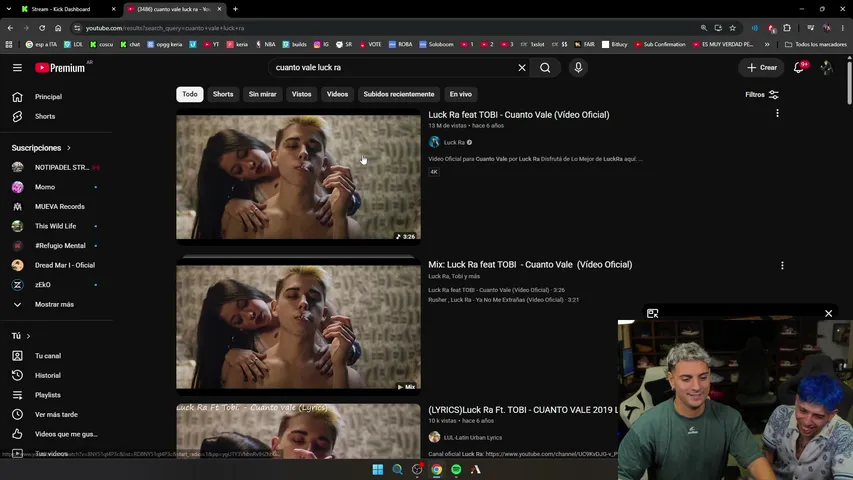853x480 pixels.
Task: Open the Filtros options
Action: [x=762, y=95]
